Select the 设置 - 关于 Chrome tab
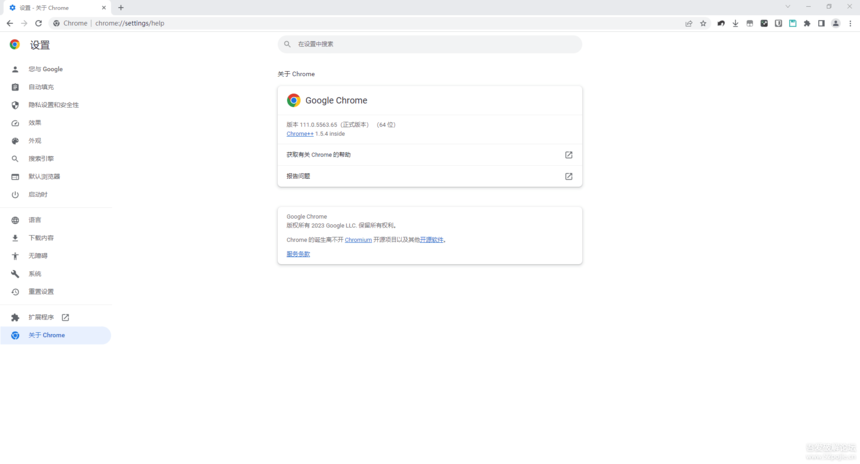 coord(57,8)
